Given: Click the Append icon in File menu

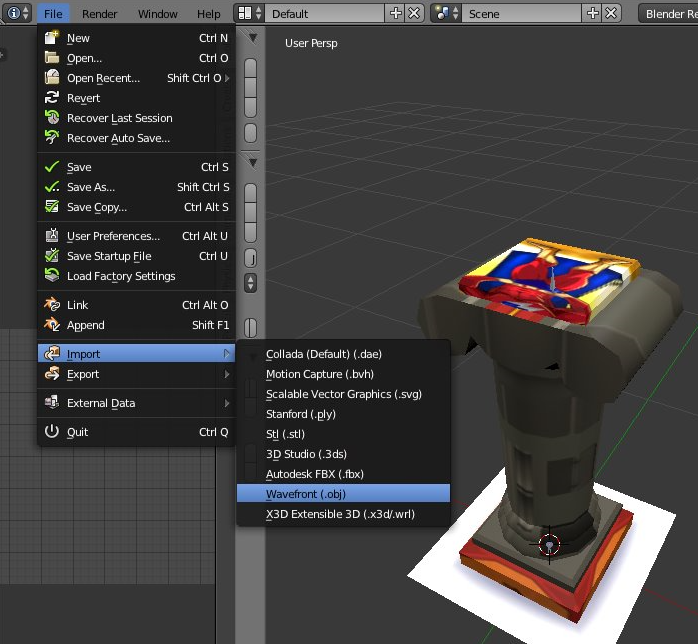Looking at the screenshot, I should (x=52, y=325).
